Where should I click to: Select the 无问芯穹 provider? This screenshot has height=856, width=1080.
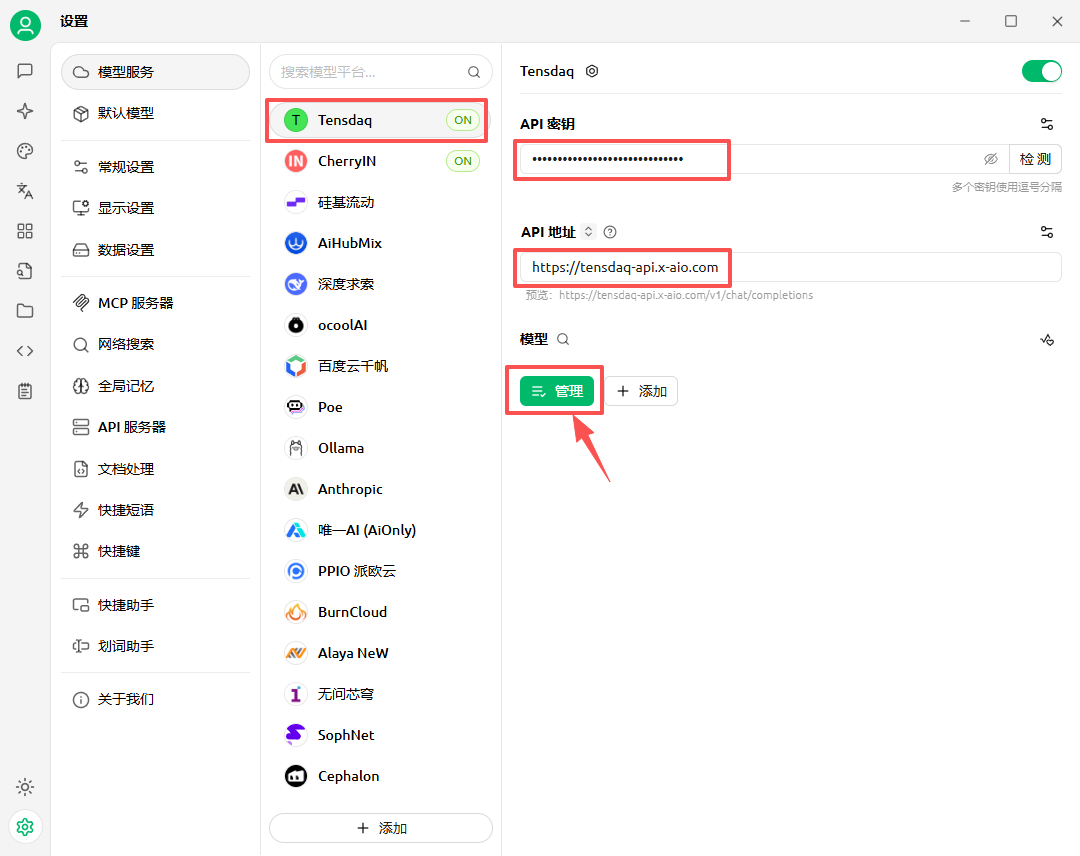[381, 694]
